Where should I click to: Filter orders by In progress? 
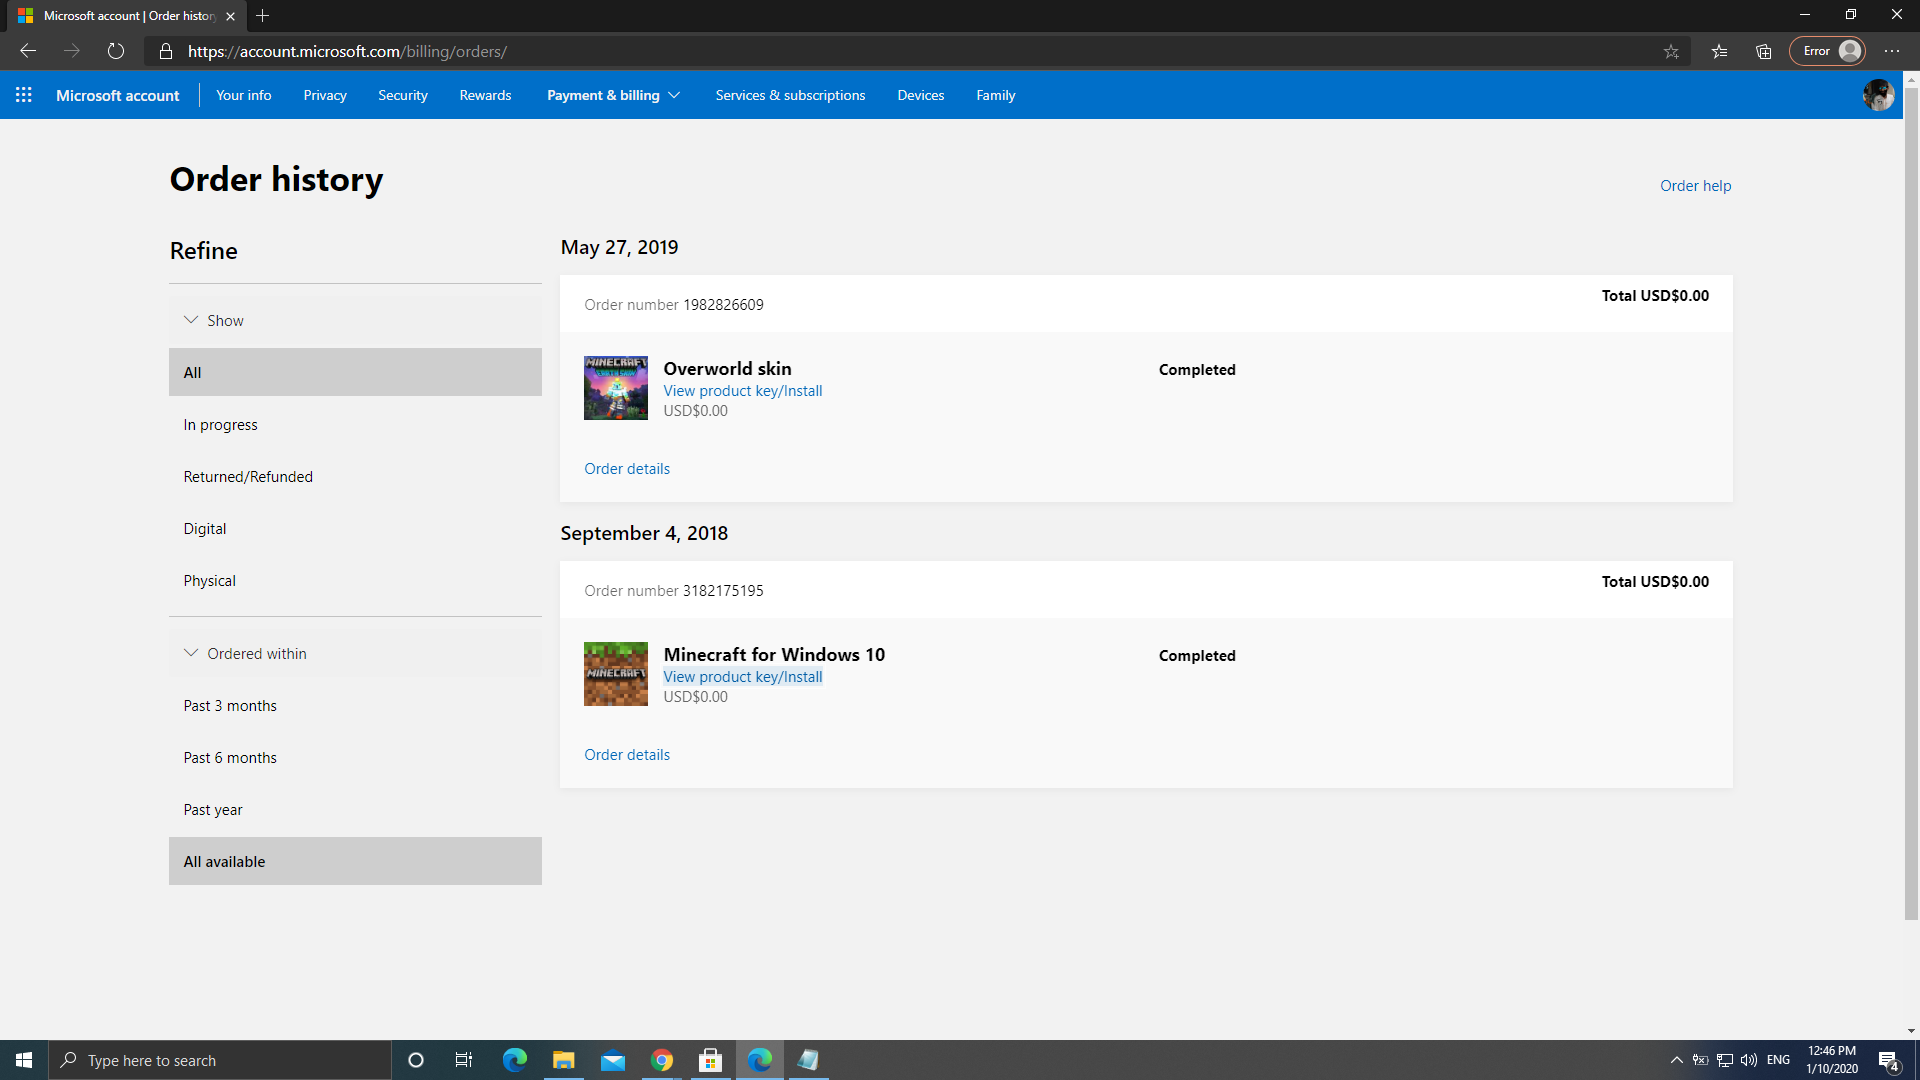[x=355, y=424]
